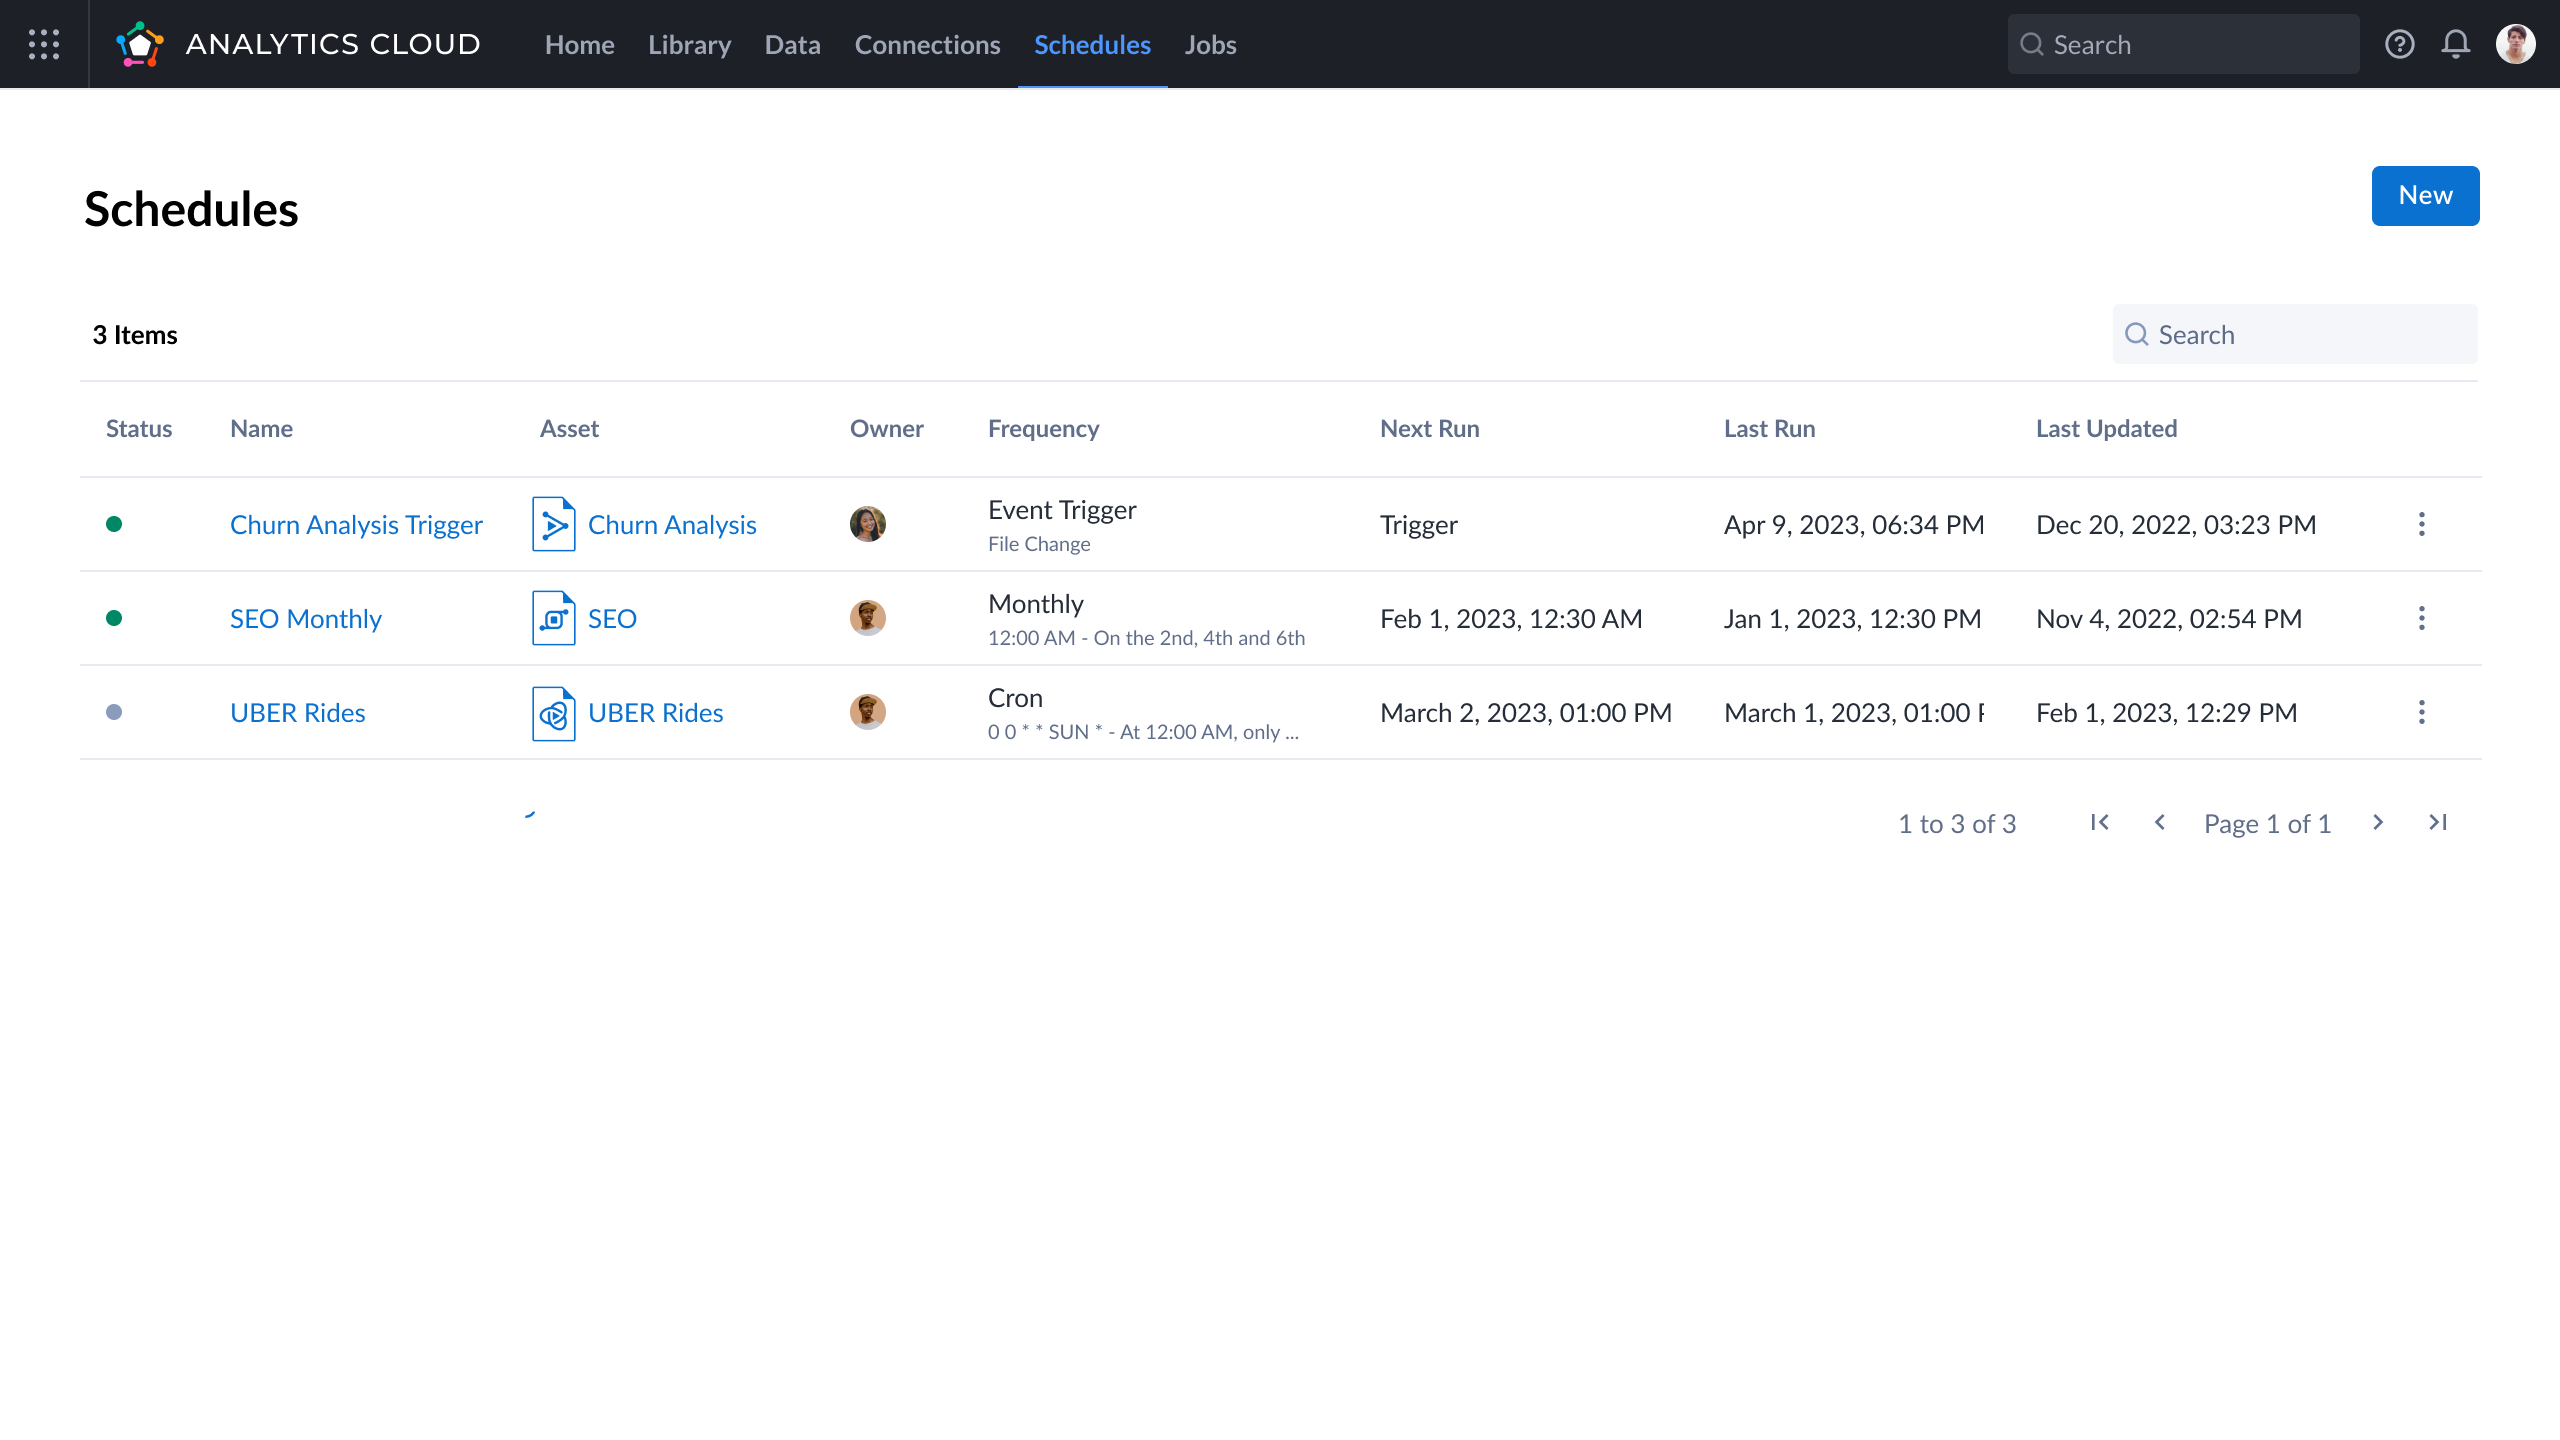The width and height of the screenshot is (2560, 1440).
Task: Open the user profile avatar menu
Action: [2515, 44]
